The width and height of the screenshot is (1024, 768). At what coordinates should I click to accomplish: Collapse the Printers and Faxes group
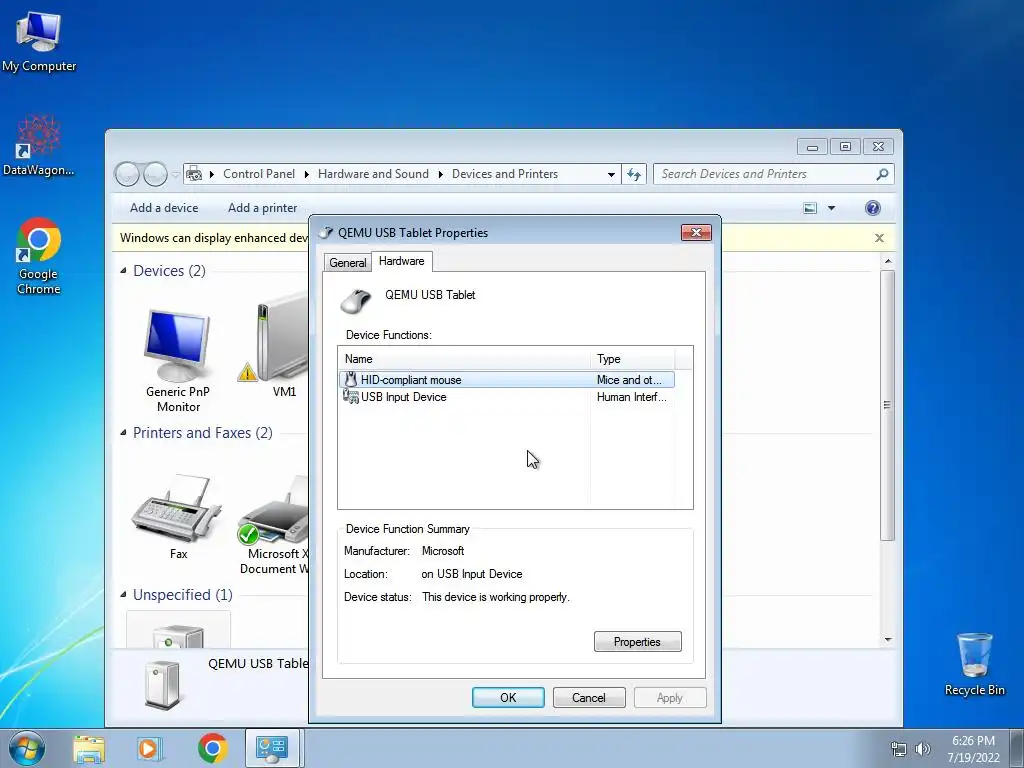pyautogui.click(x=123, y=432)
